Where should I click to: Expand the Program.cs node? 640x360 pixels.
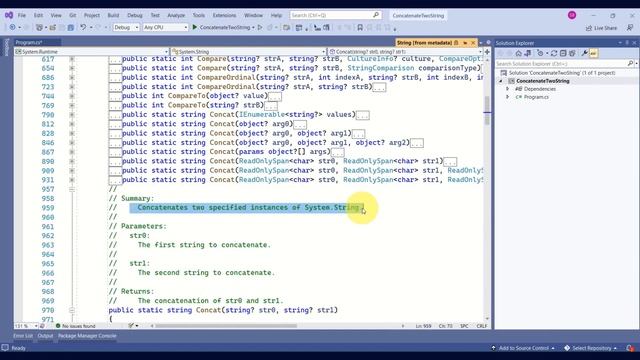[508, 97]
